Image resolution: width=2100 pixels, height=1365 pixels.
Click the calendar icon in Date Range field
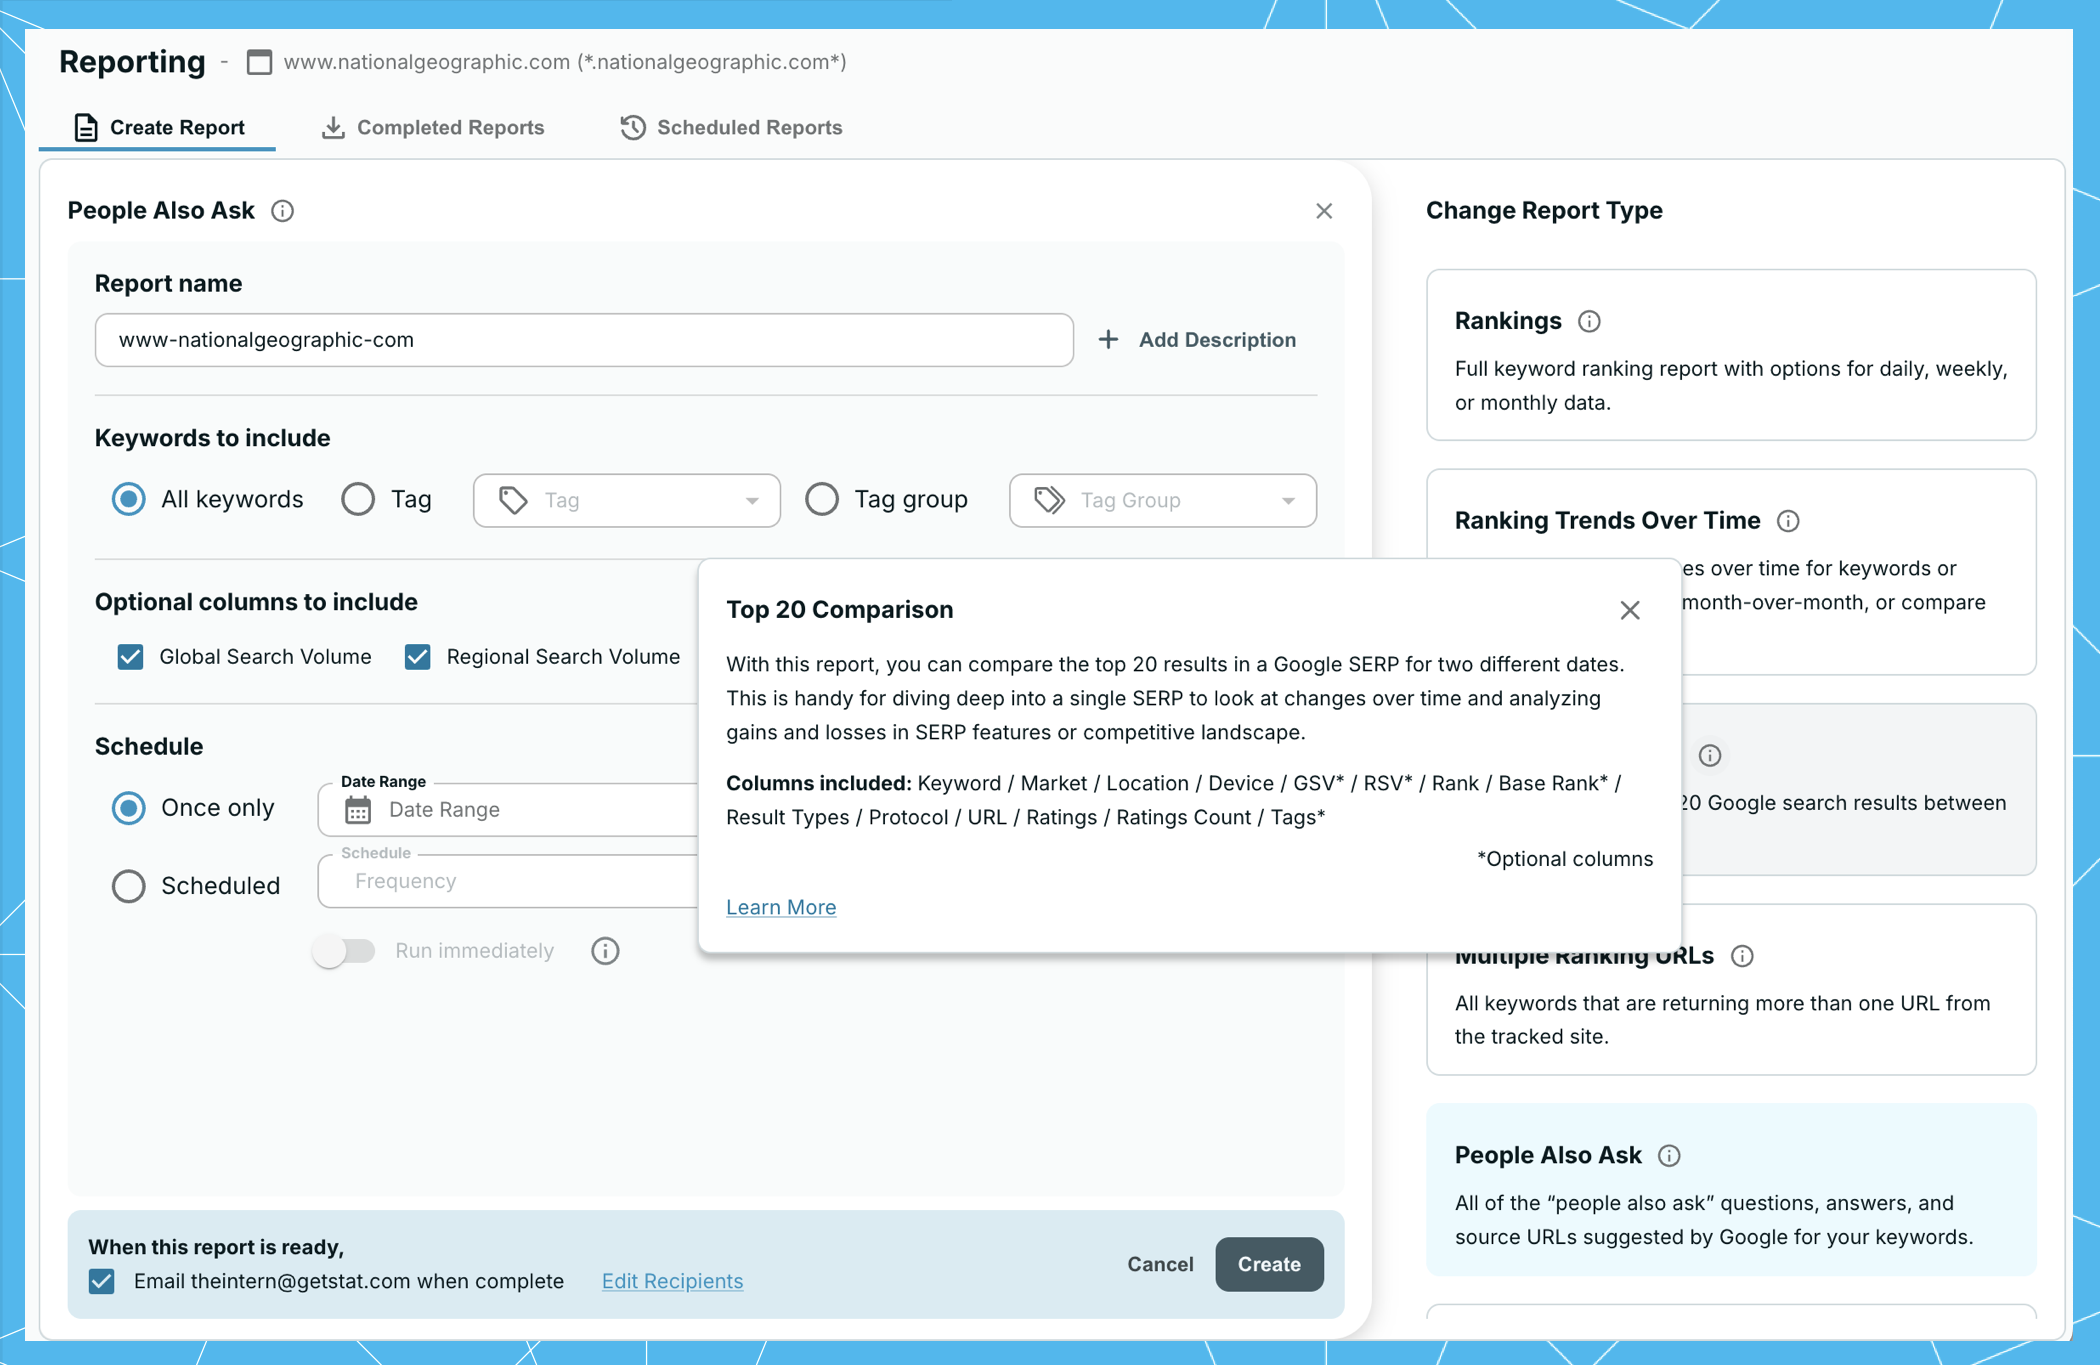tap(358, 809)
